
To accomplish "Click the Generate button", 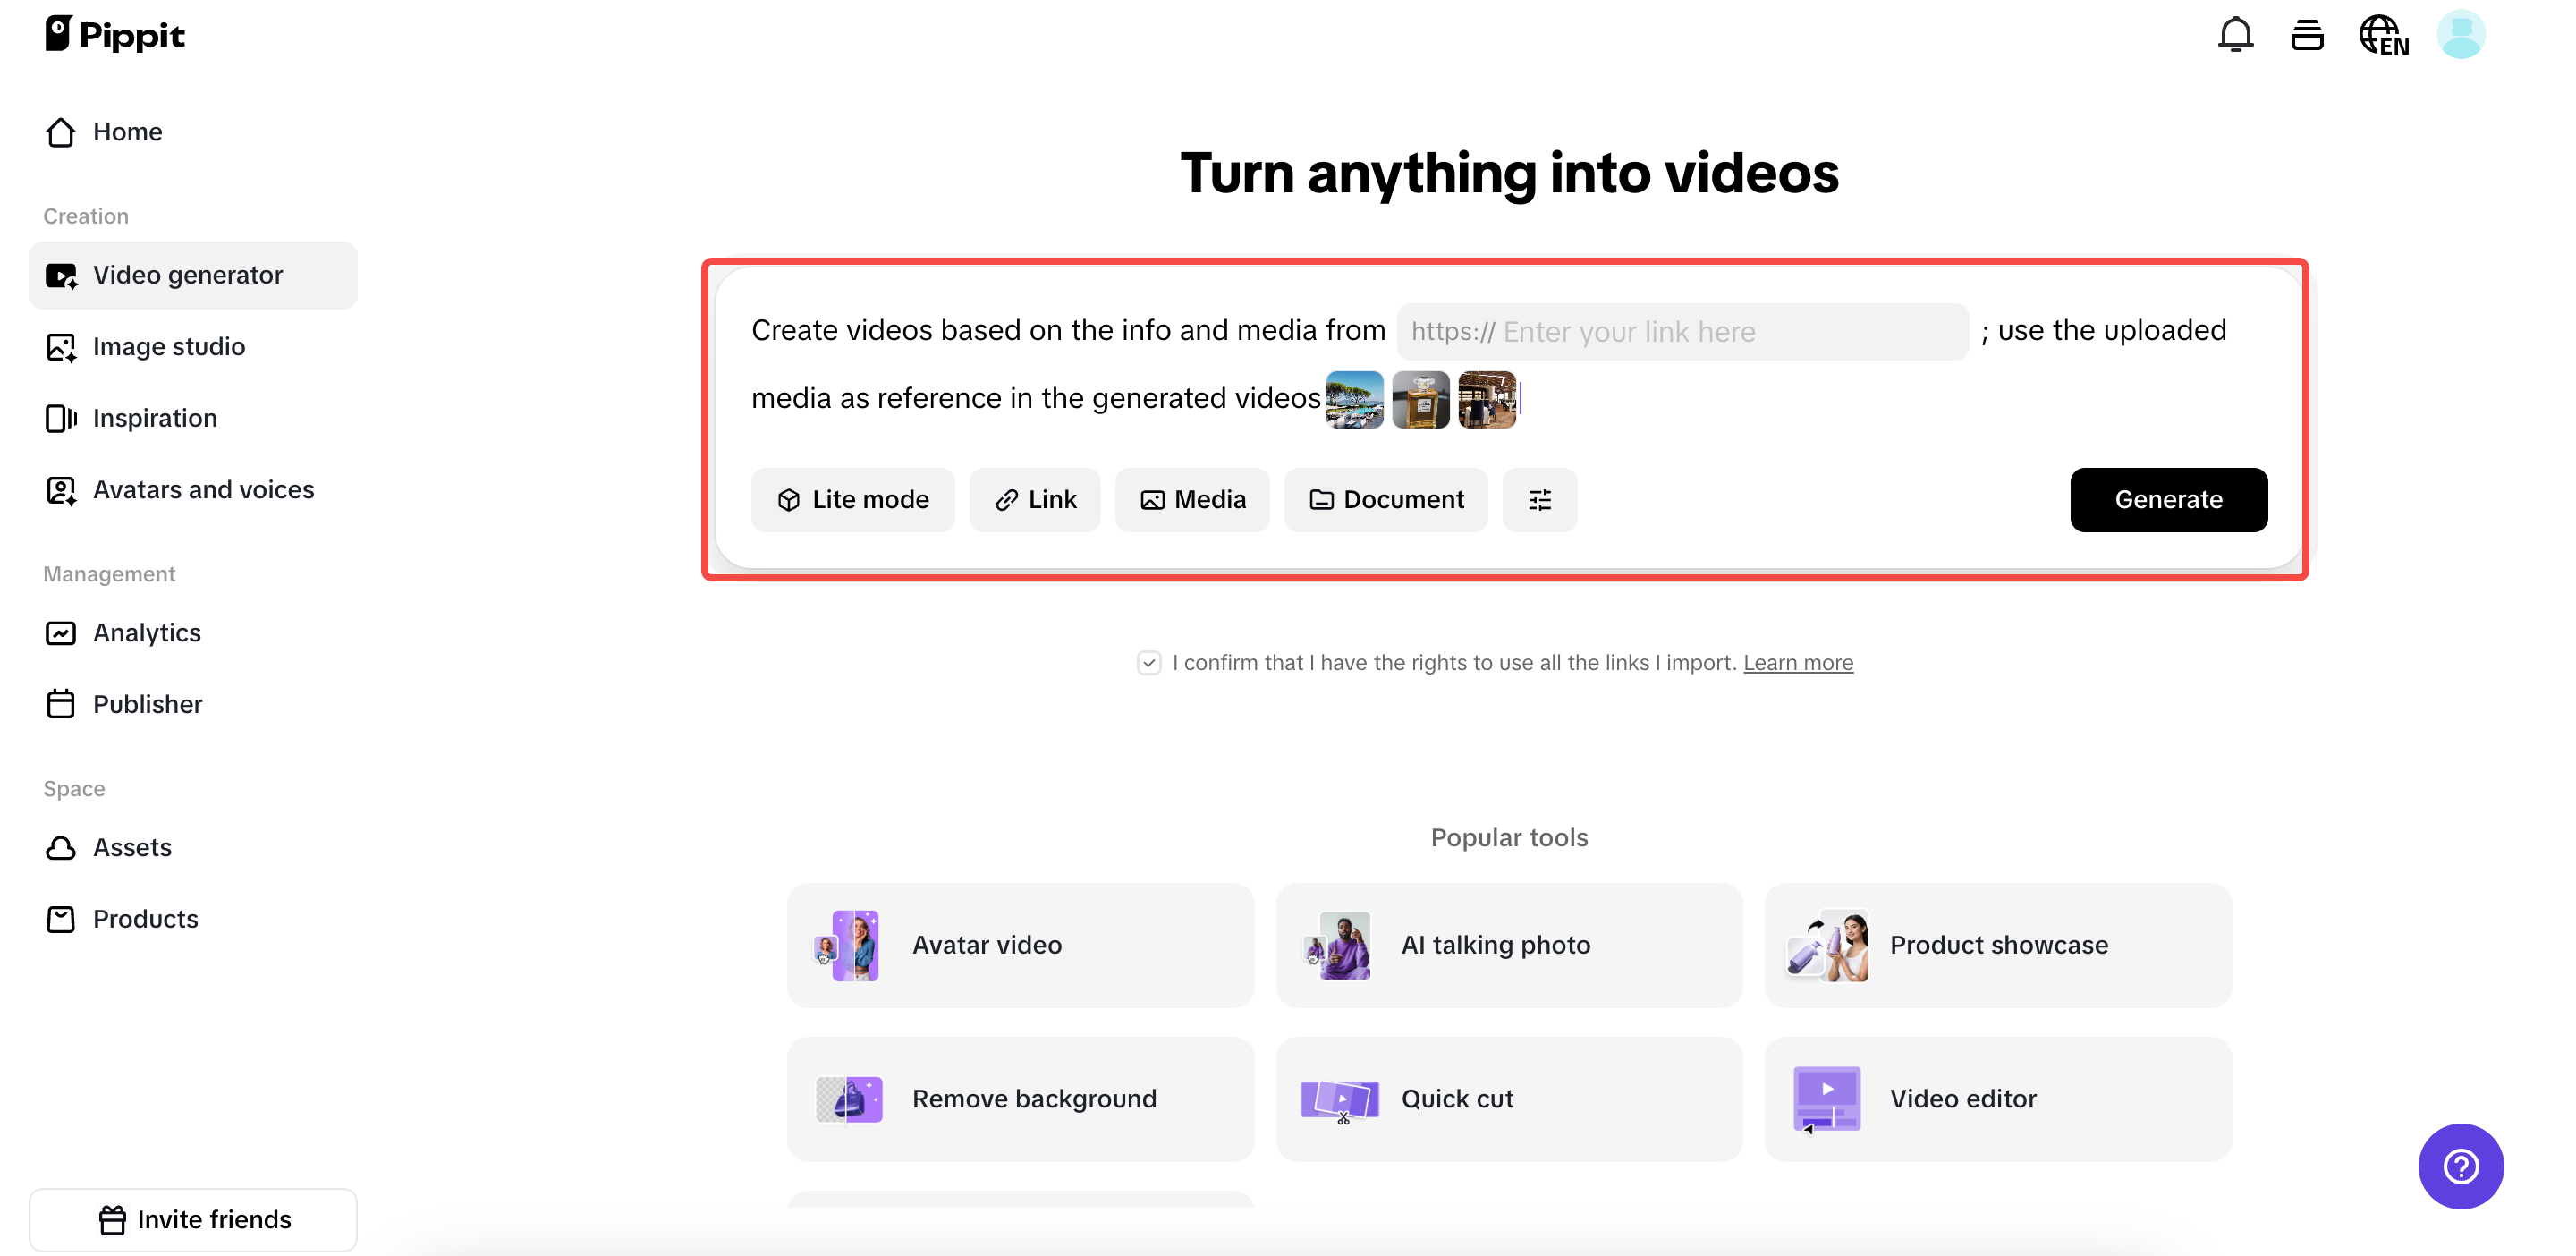I will coord(2168,499).
